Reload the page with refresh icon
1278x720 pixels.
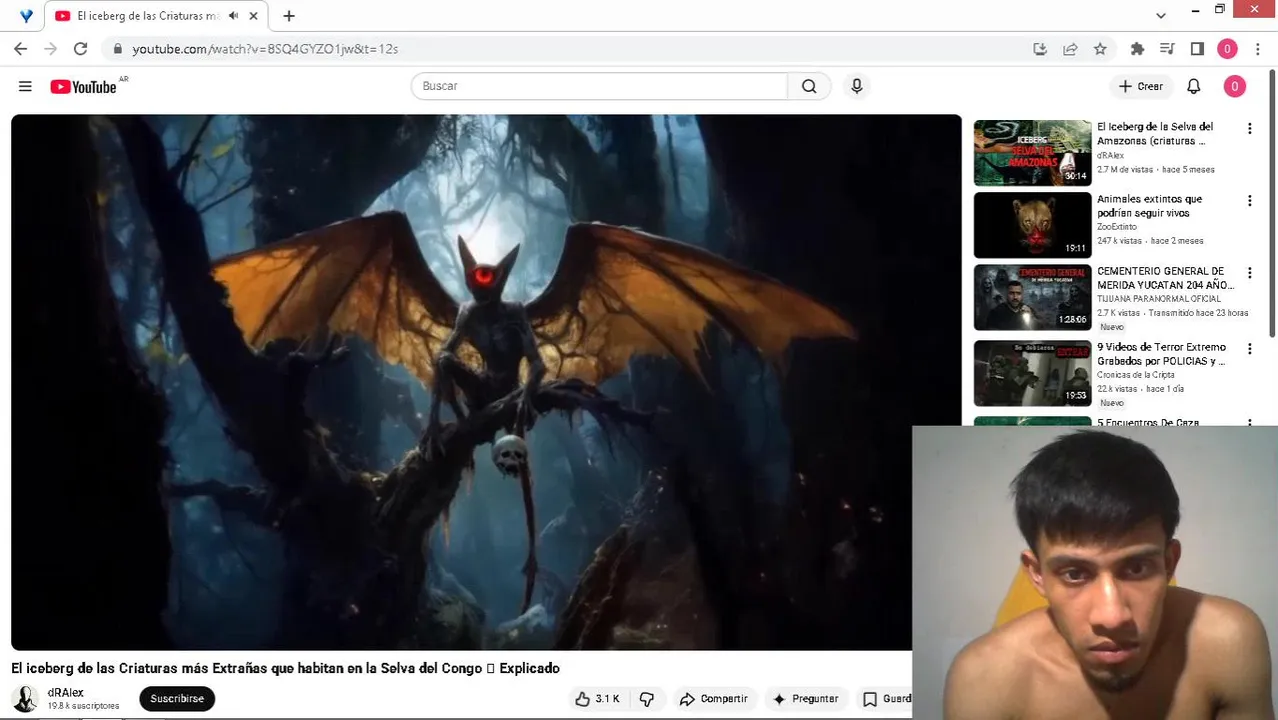tap(80, 48)
